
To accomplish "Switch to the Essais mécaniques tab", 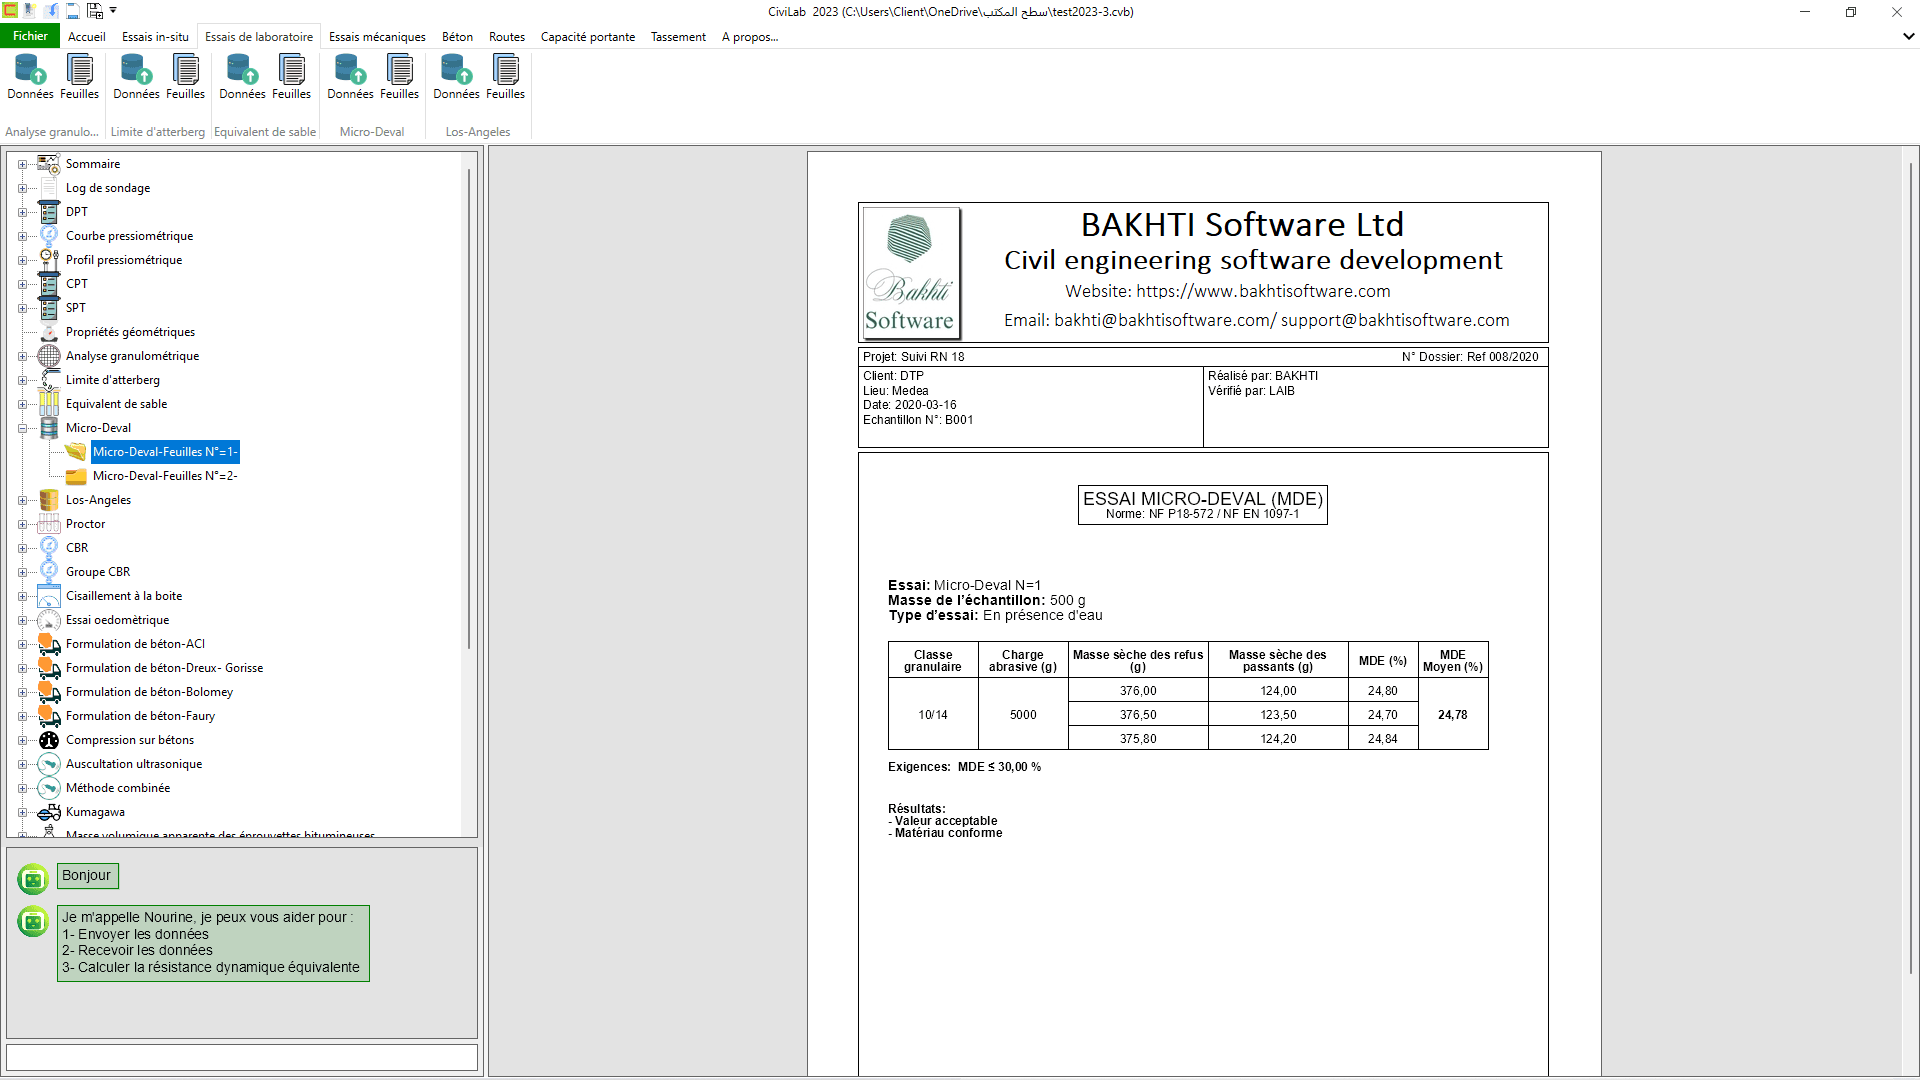I will (377, 37).
